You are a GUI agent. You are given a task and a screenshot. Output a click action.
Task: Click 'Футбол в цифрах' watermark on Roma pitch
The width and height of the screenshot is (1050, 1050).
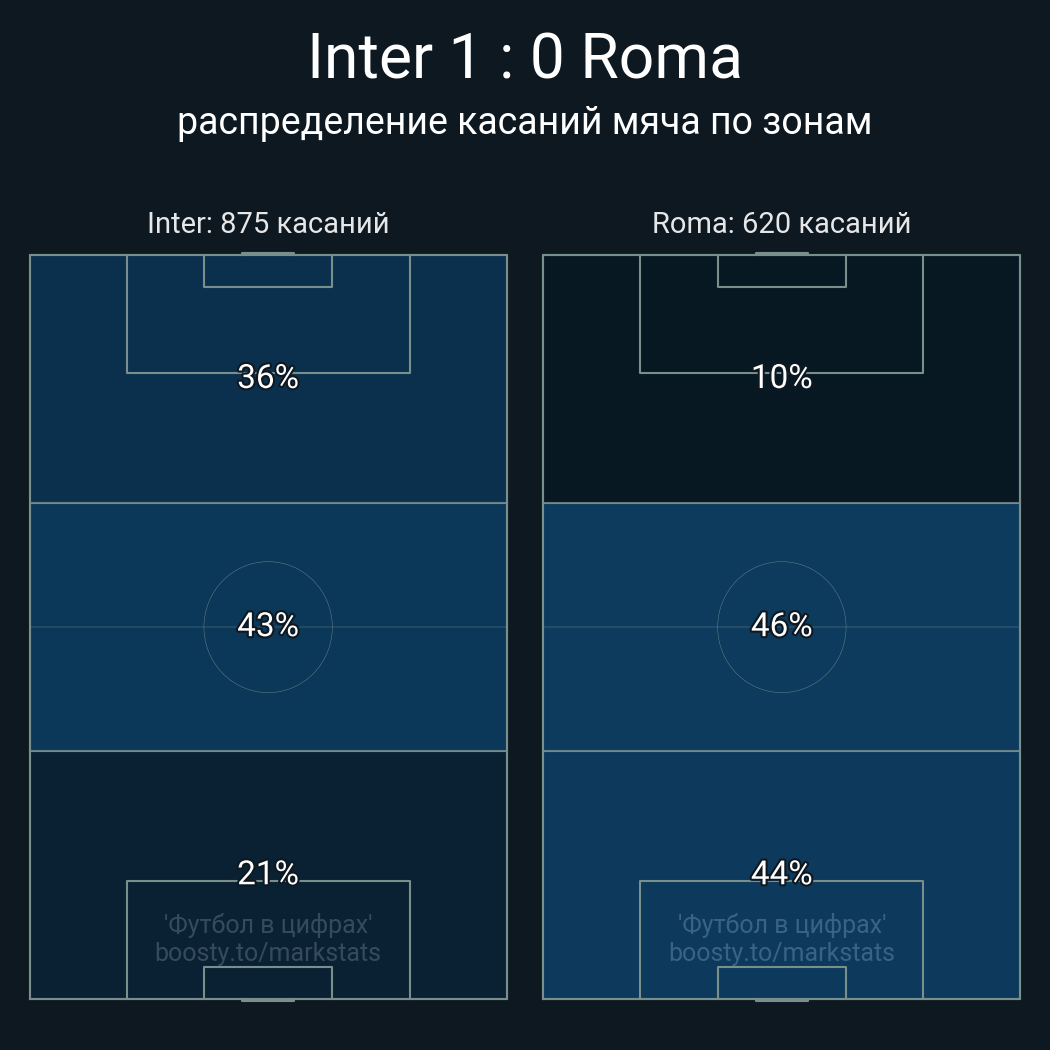pos(781,924)
